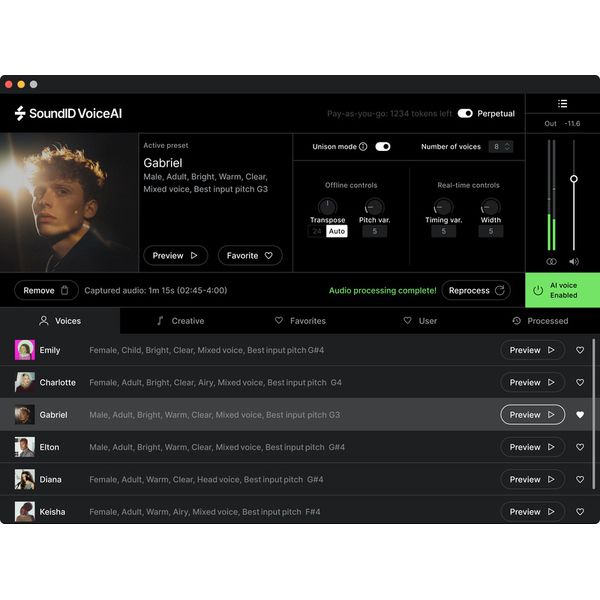Select the Emily voice thumbnail
600x600 pixels.
tap(25, 350)
